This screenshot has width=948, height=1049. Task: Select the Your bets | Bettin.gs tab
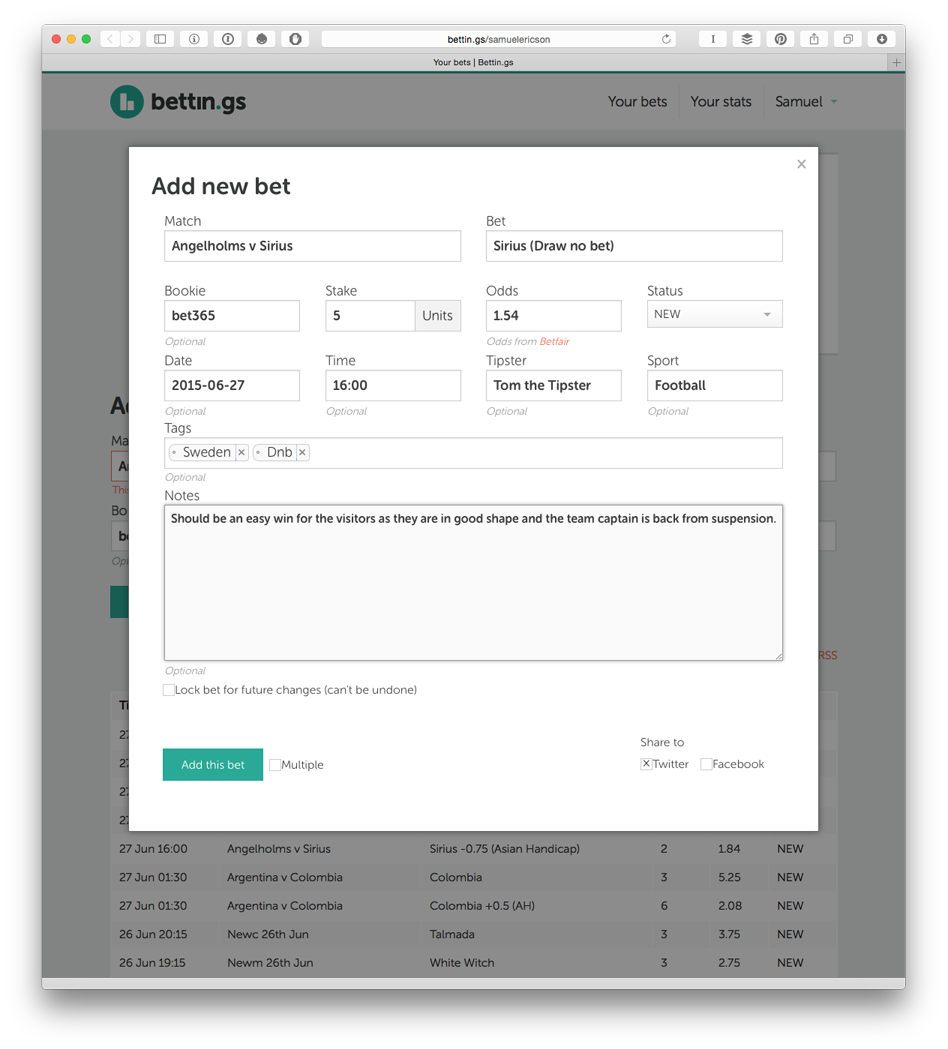(x=473, y=62)
